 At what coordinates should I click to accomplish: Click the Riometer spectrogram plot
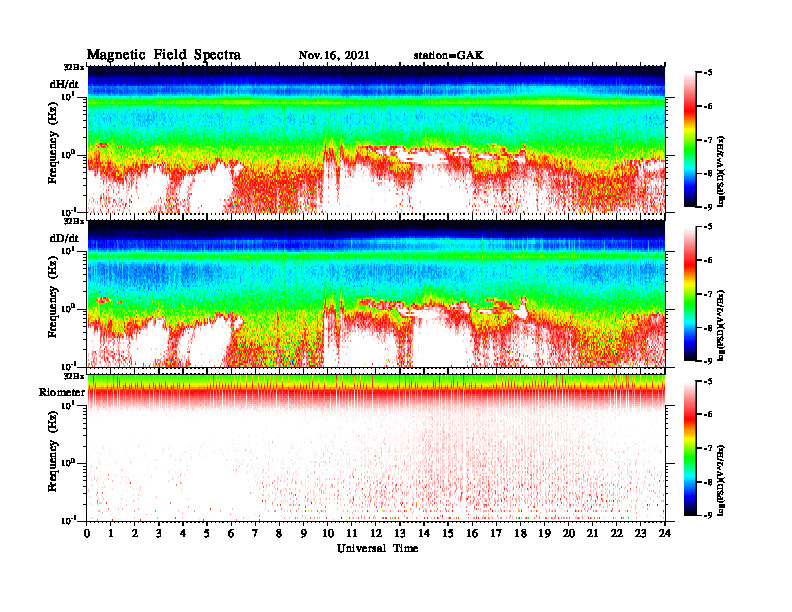376,448
